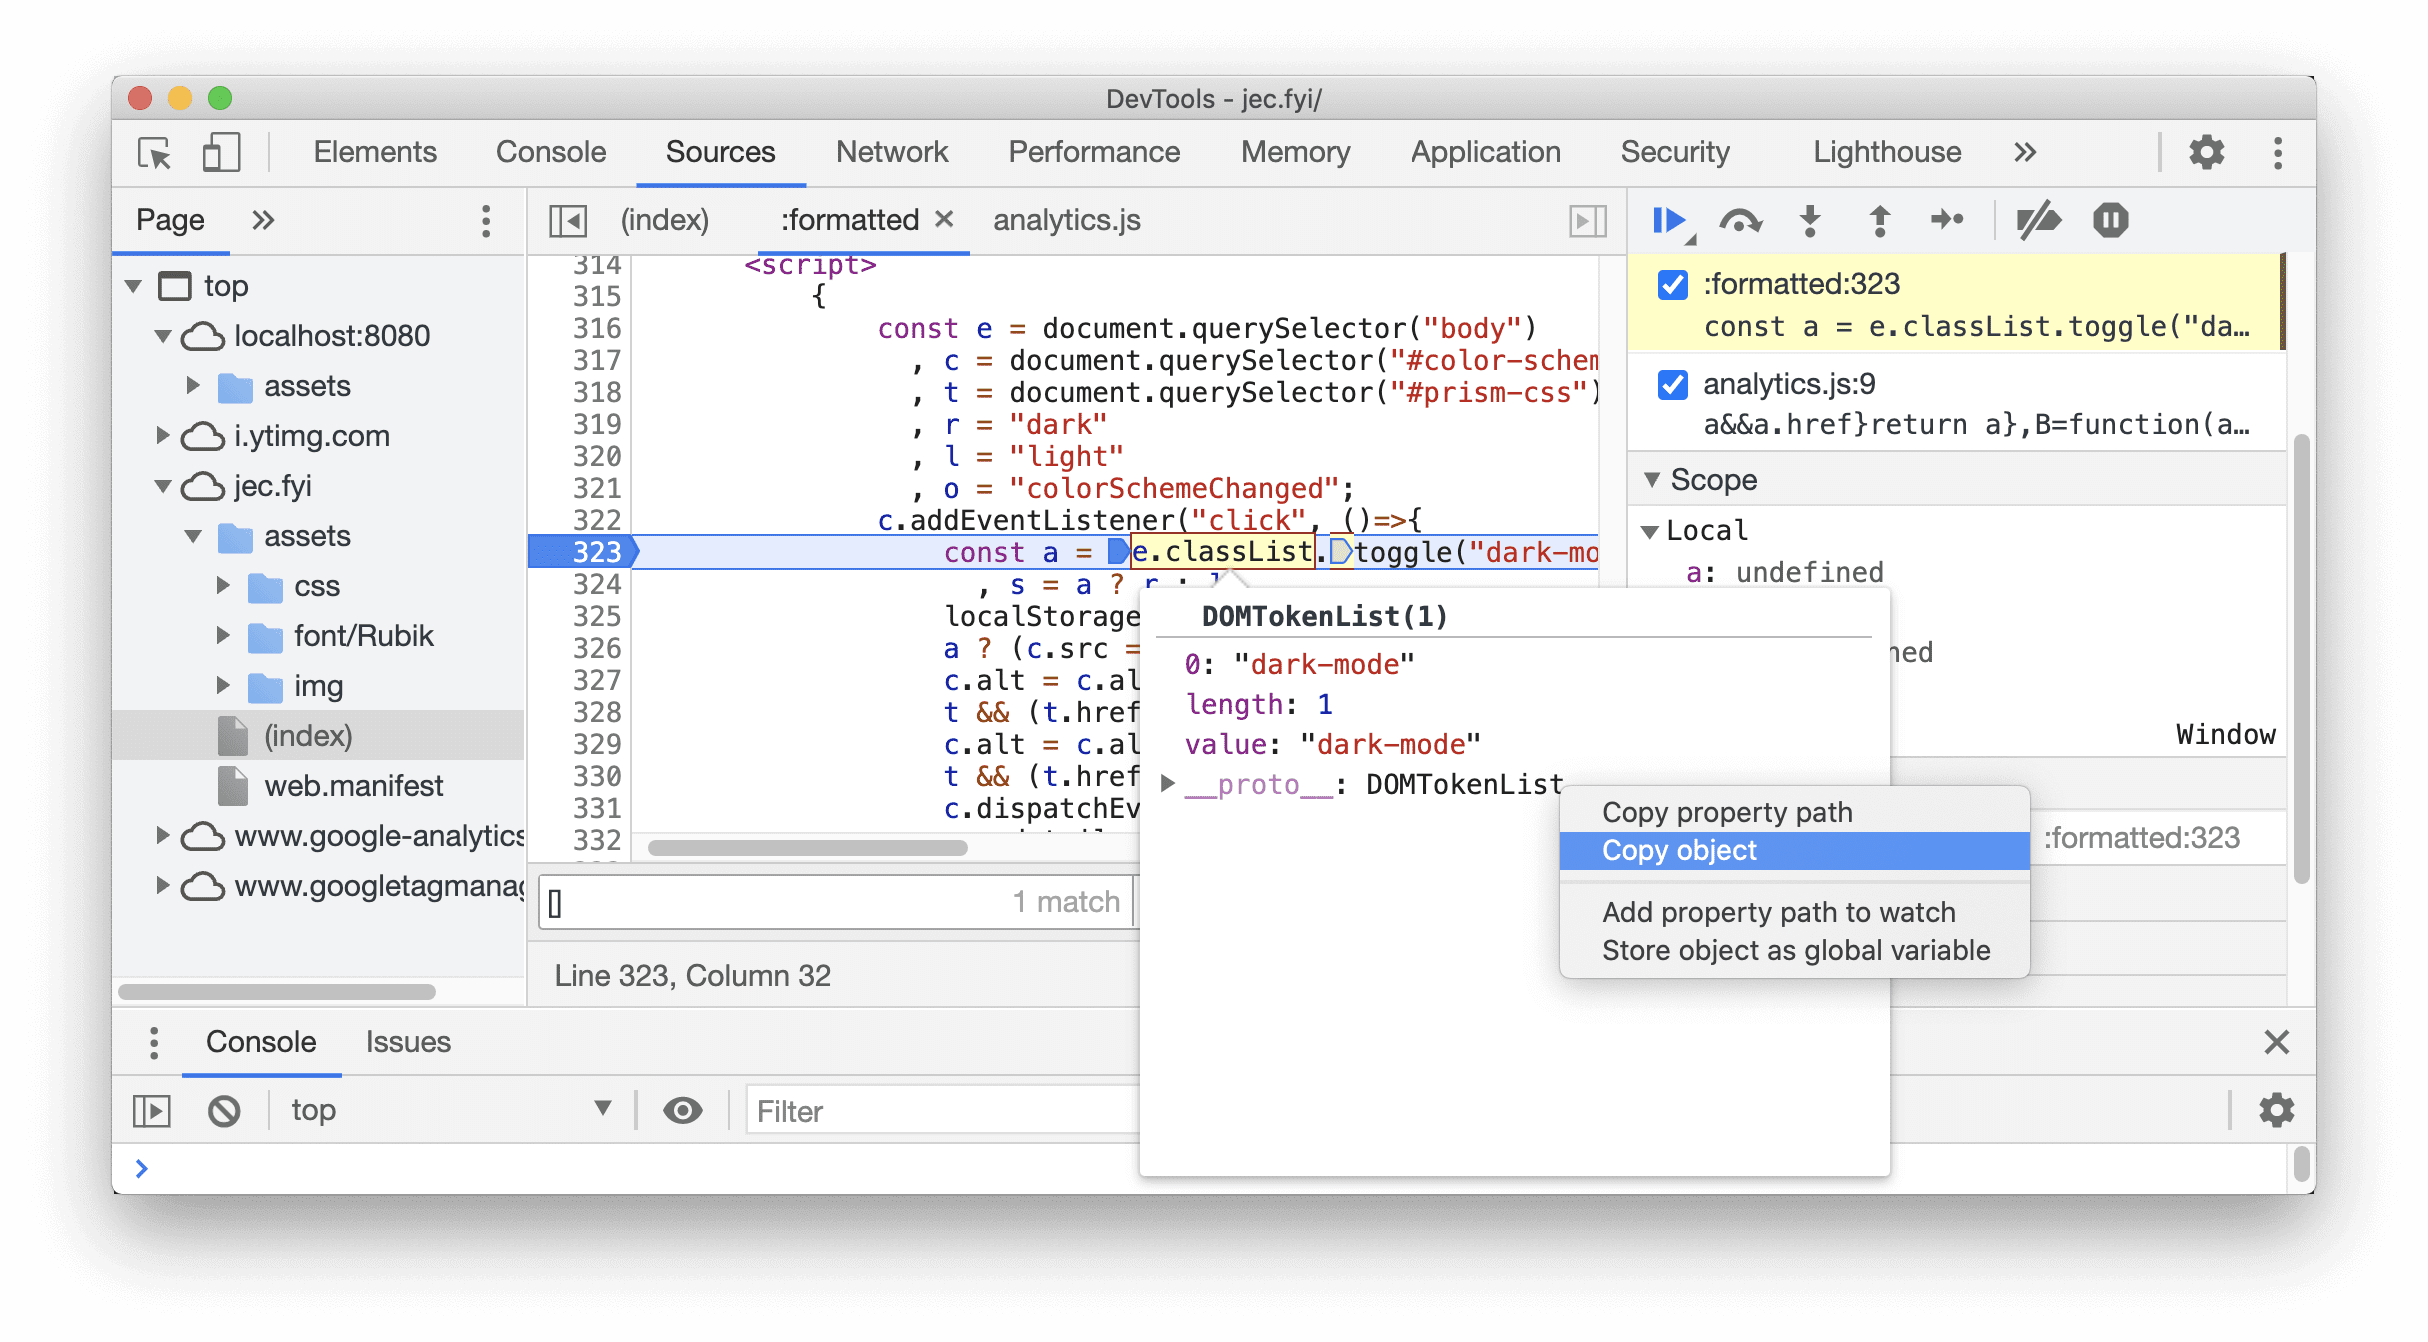Click Copy object in the context menu
The image size is (2428, 1342).
(1678, 849)
